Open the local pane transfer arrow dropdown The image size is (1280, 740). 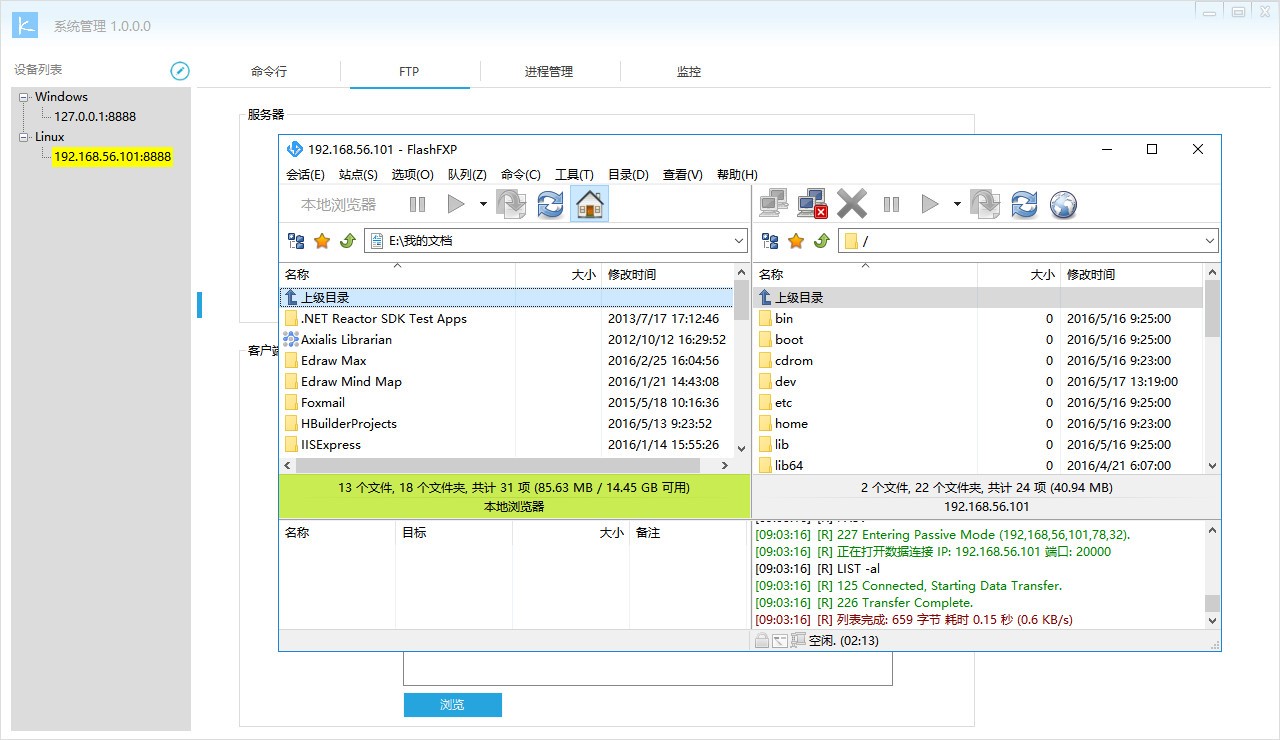[x=483, y=204]
